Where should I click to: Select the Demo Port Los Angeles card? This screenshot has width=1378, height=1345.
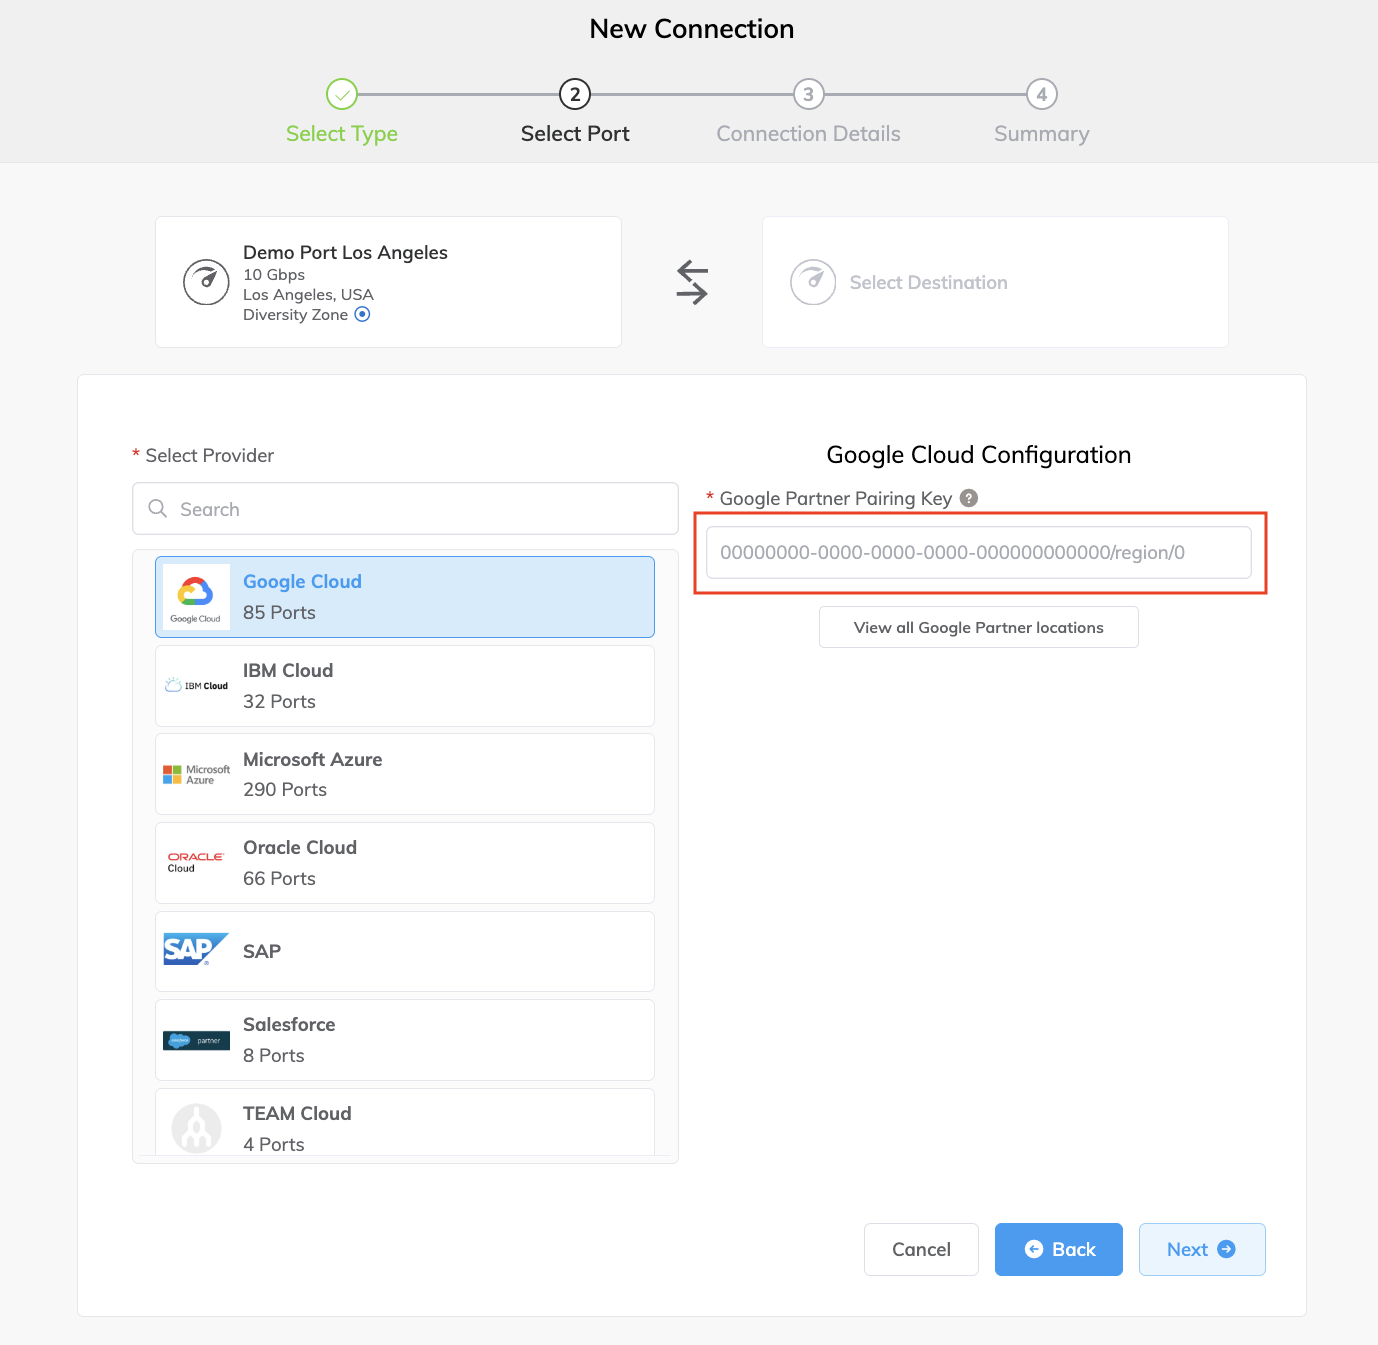388,282
